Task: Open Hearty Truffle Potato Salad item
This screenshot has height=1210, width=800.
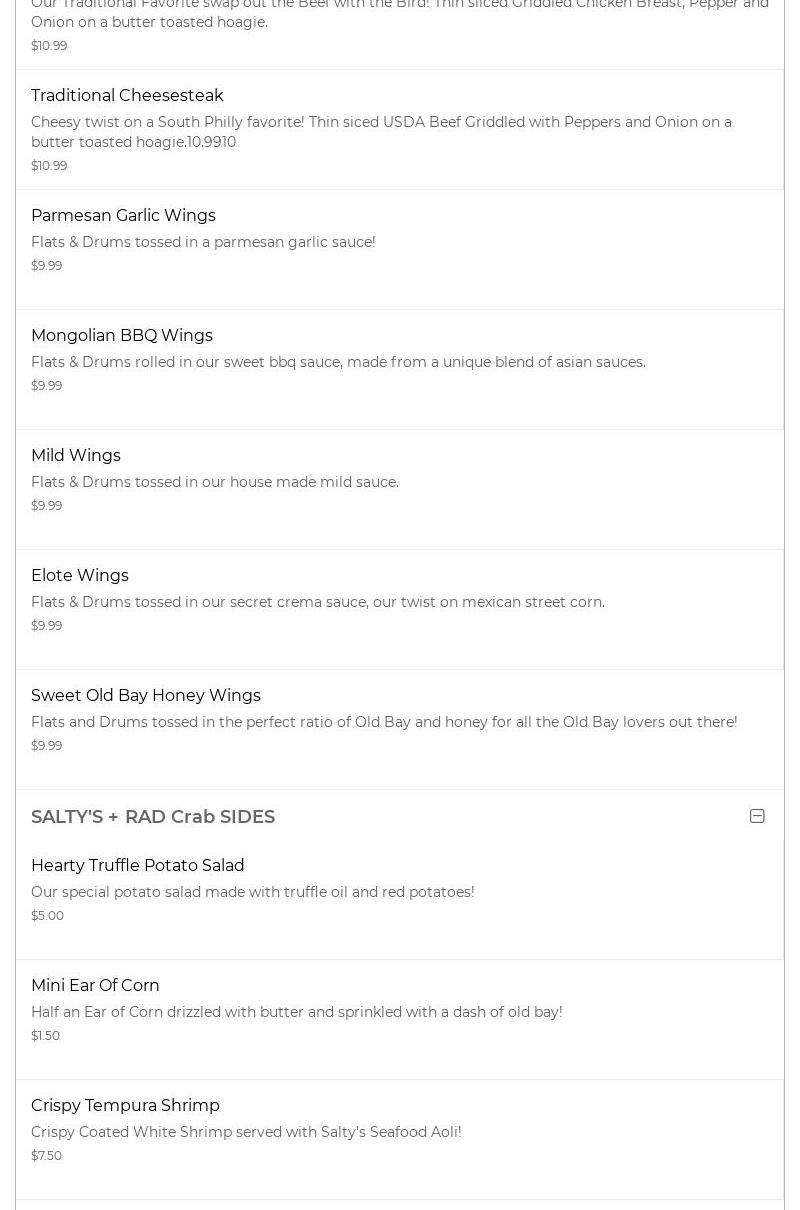Action: point(138,866)
